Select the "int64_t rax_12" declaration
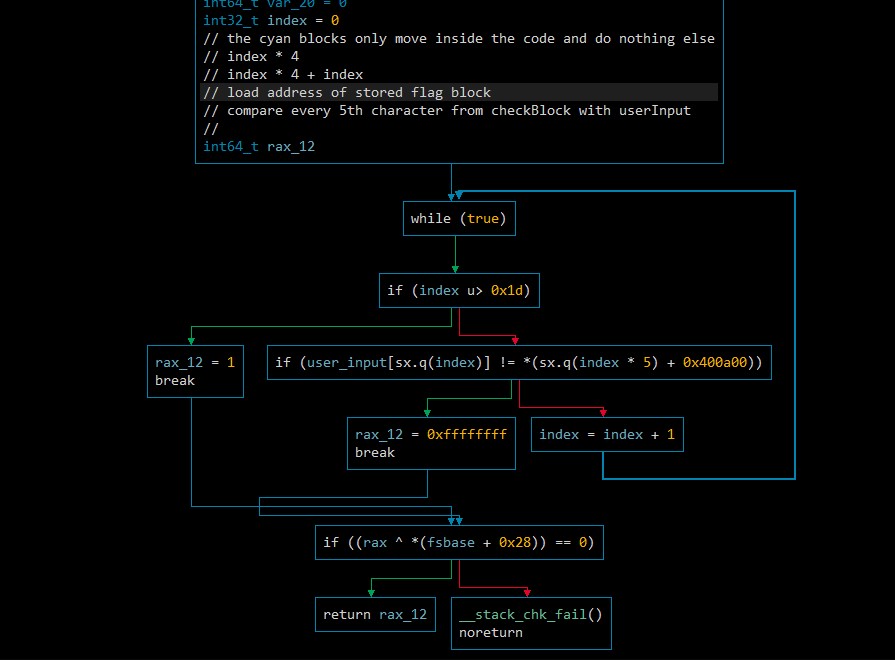Image resolution: width=895 pixels, height=660 pixels. (x=259, y=147)
